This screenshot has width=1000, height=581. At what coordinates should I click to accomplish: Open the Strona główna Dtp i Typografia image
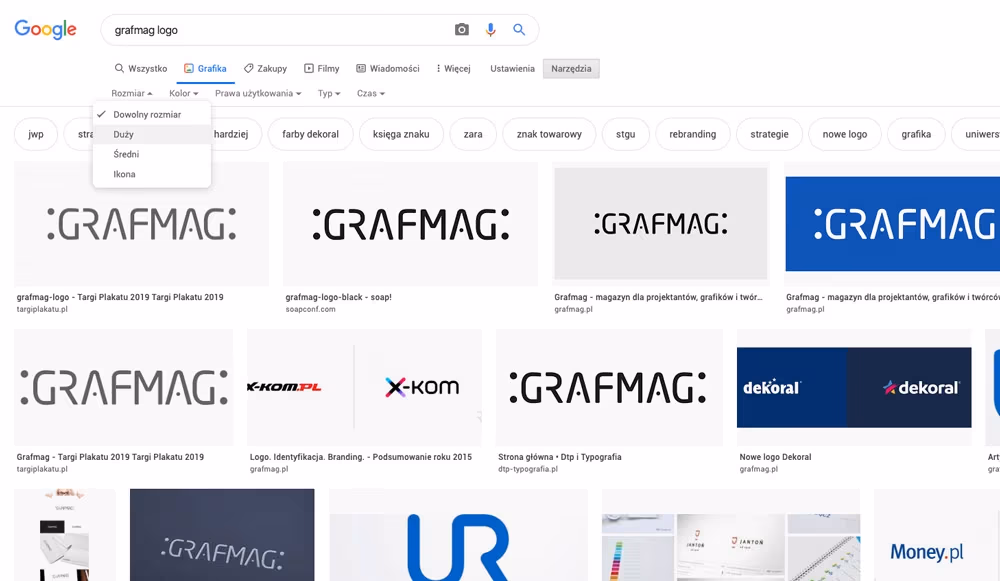click(x=609, y=387)
